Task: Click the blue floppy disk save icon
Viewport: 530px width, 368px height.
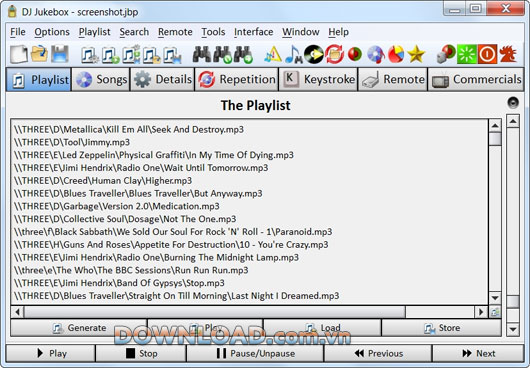Action: click(60, 54)
